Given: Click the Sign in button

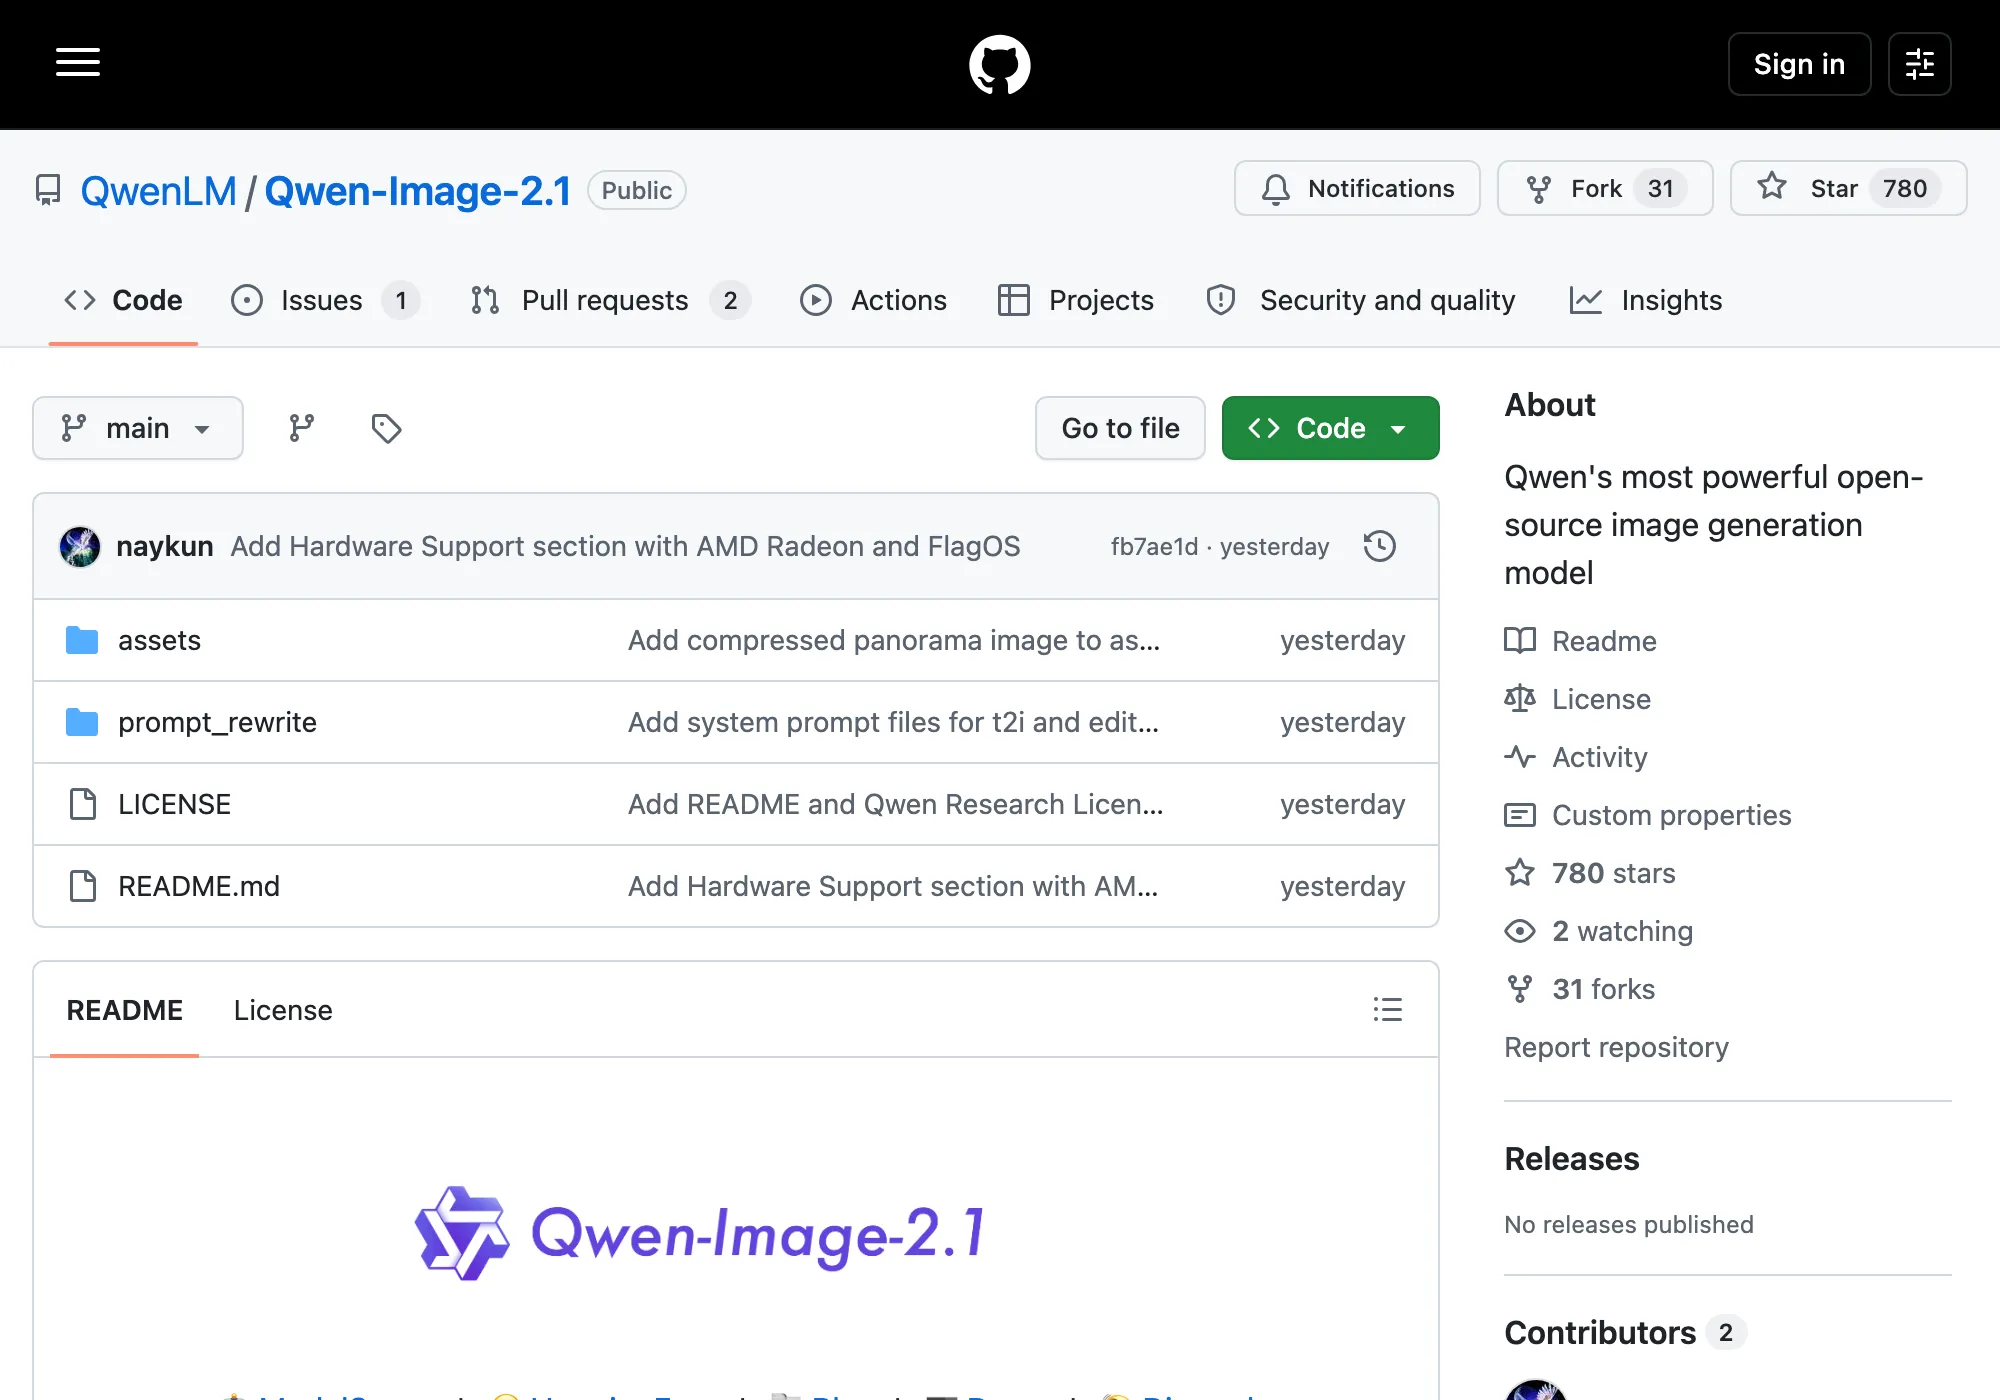Looking at the screenshot, I should (x=1799, y=64).
